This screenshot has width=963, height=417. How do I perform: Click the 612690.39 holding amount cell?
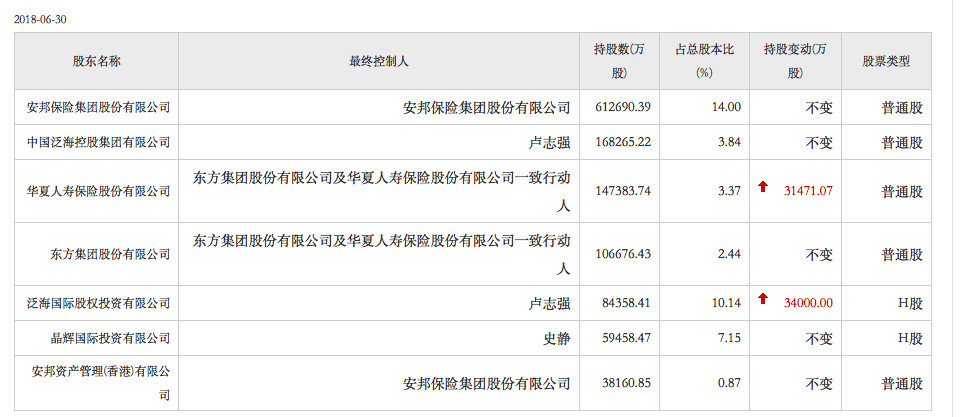[x=619, y=107]
